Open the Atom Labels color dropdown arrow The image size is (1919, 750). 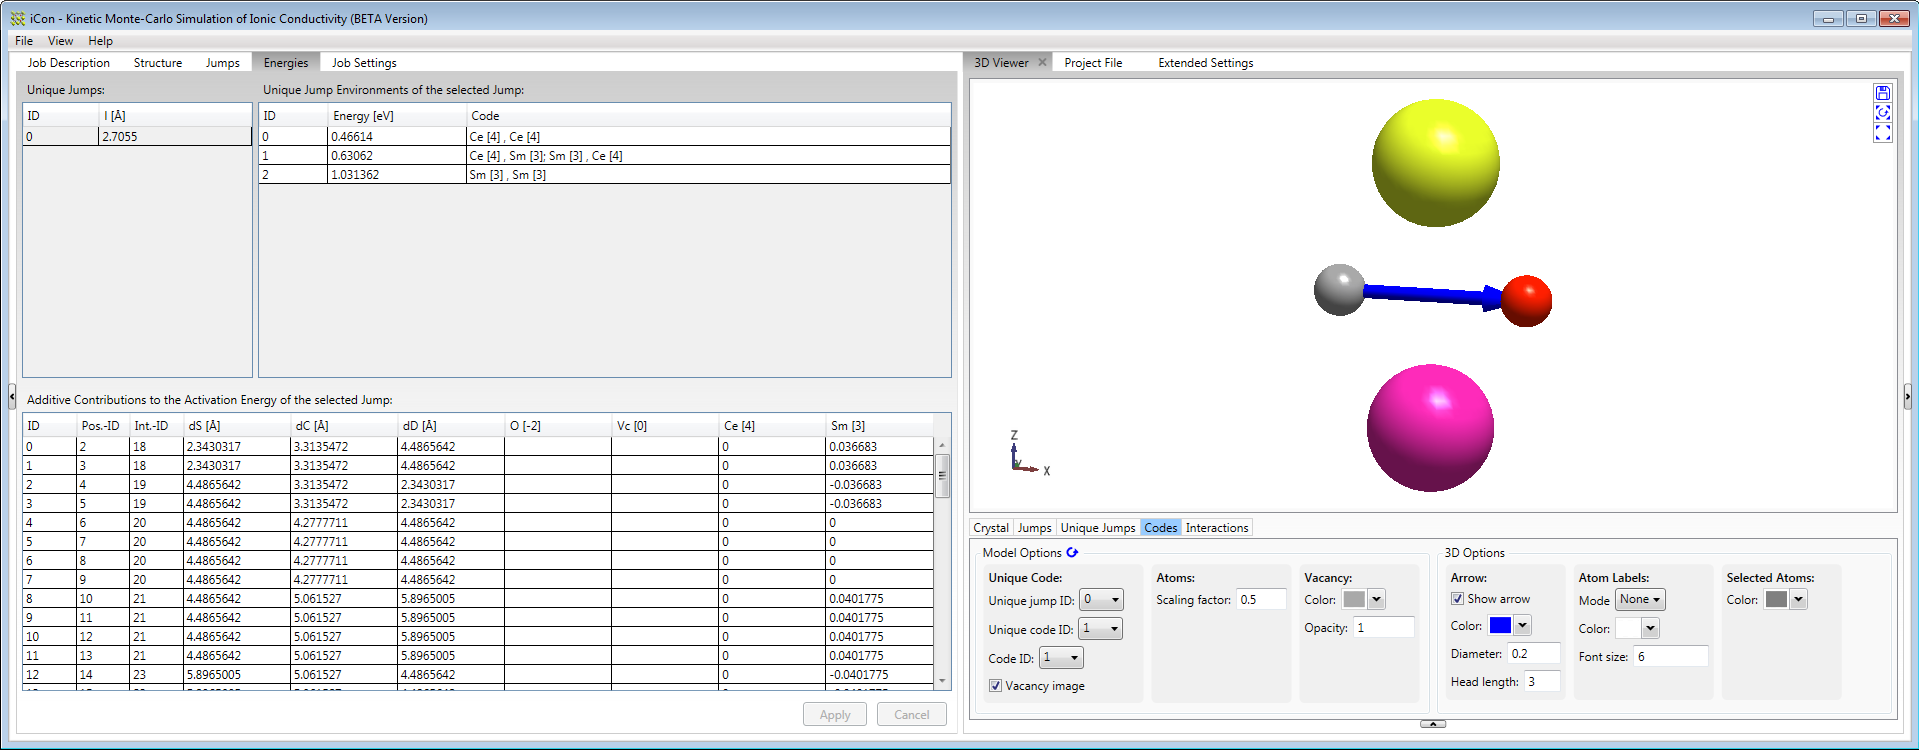1650,629
